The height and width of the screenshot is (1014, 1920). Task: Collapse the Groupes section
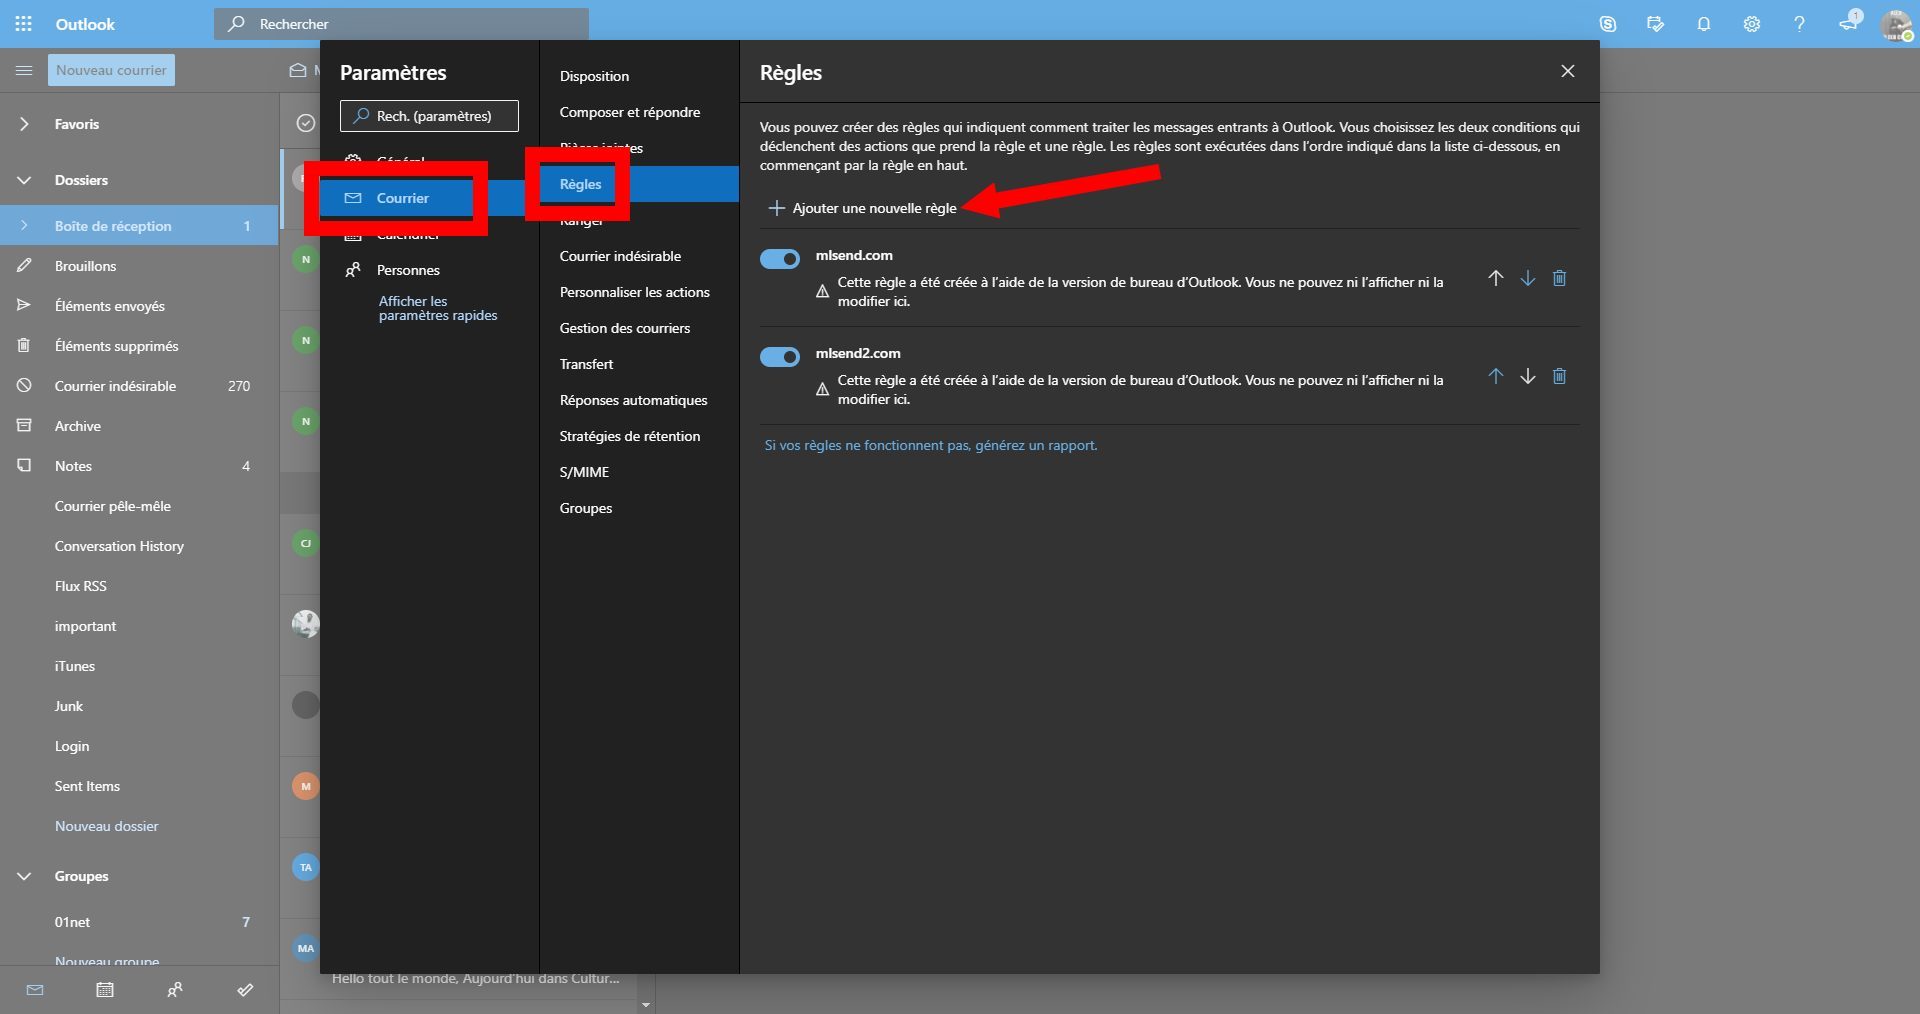pos(24,876)
